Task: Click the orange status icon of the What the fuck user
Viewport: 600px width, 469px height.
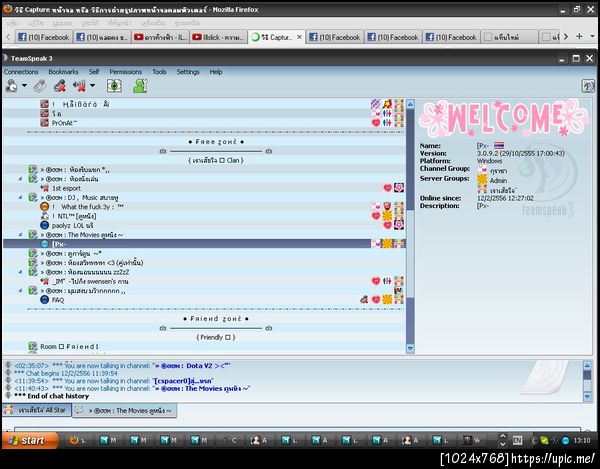Action: (44, 207)
